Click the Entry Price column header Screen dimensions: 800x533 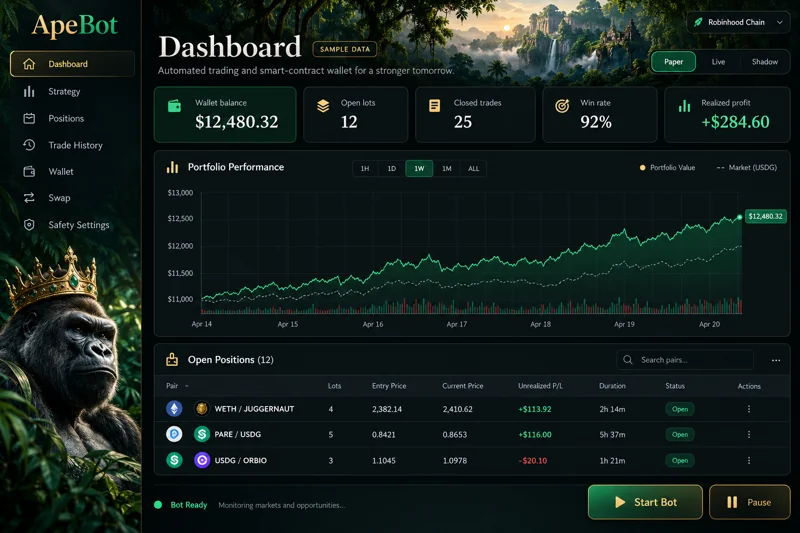(x=389, y=386)
